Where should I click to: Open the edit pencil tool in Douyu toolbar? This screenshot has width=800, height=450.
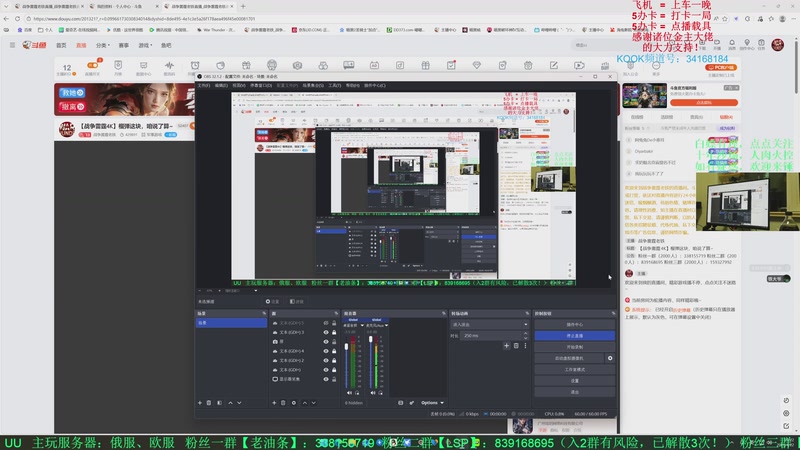(554, 65)
